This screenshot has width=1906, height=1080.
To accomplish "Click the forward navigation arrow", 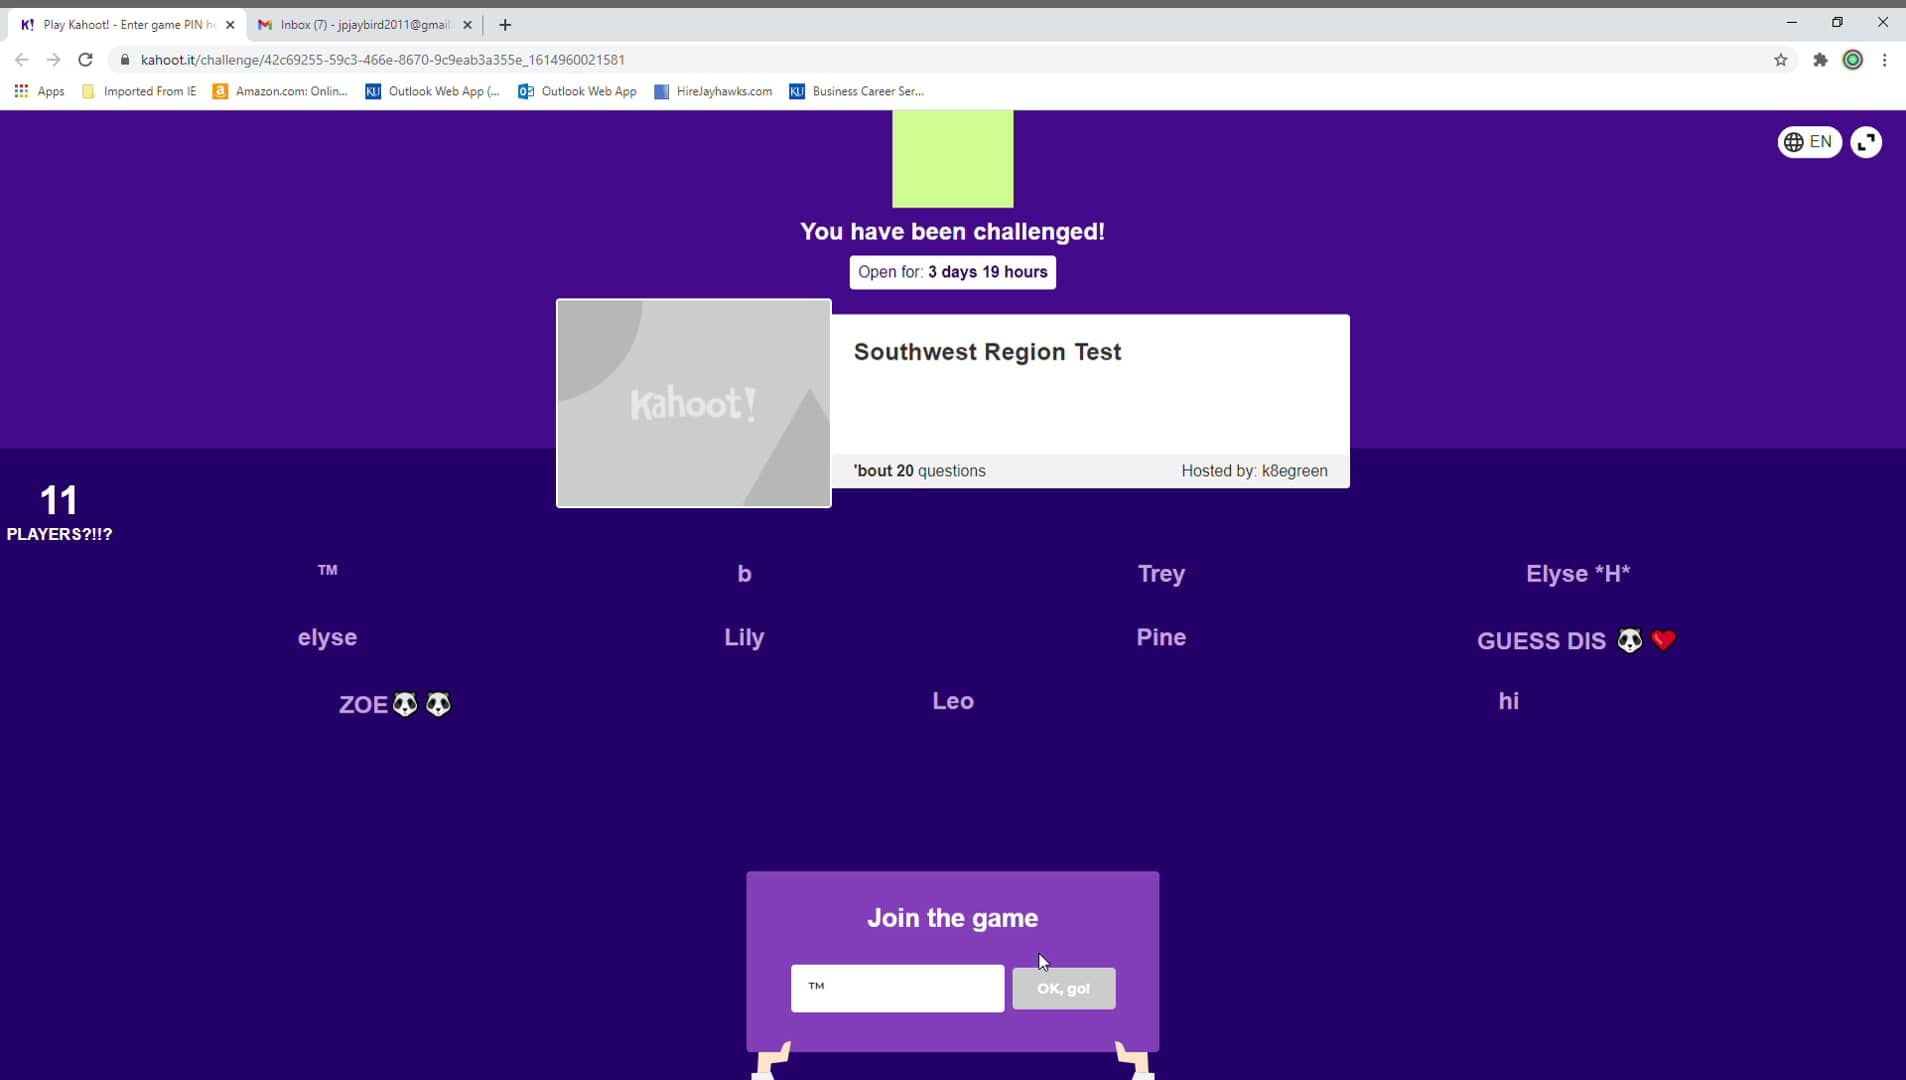I will 53,60.
